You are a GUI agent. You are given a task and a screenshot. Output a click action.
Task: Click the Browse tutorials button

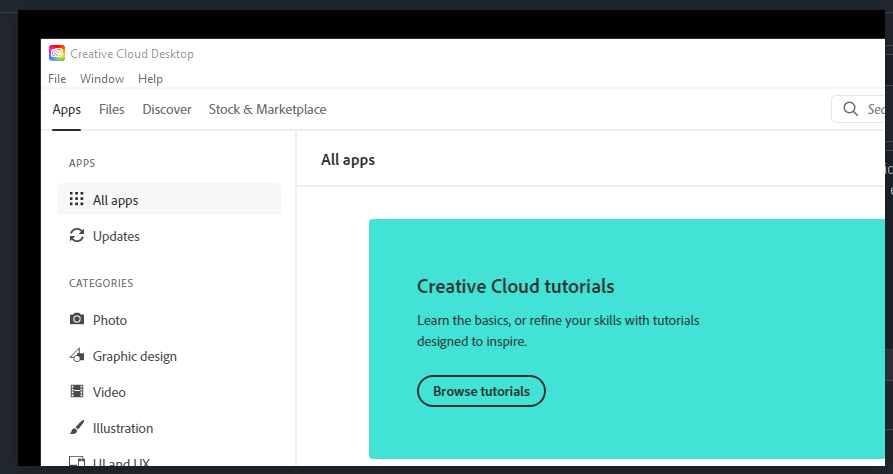[x=481, y=391]
